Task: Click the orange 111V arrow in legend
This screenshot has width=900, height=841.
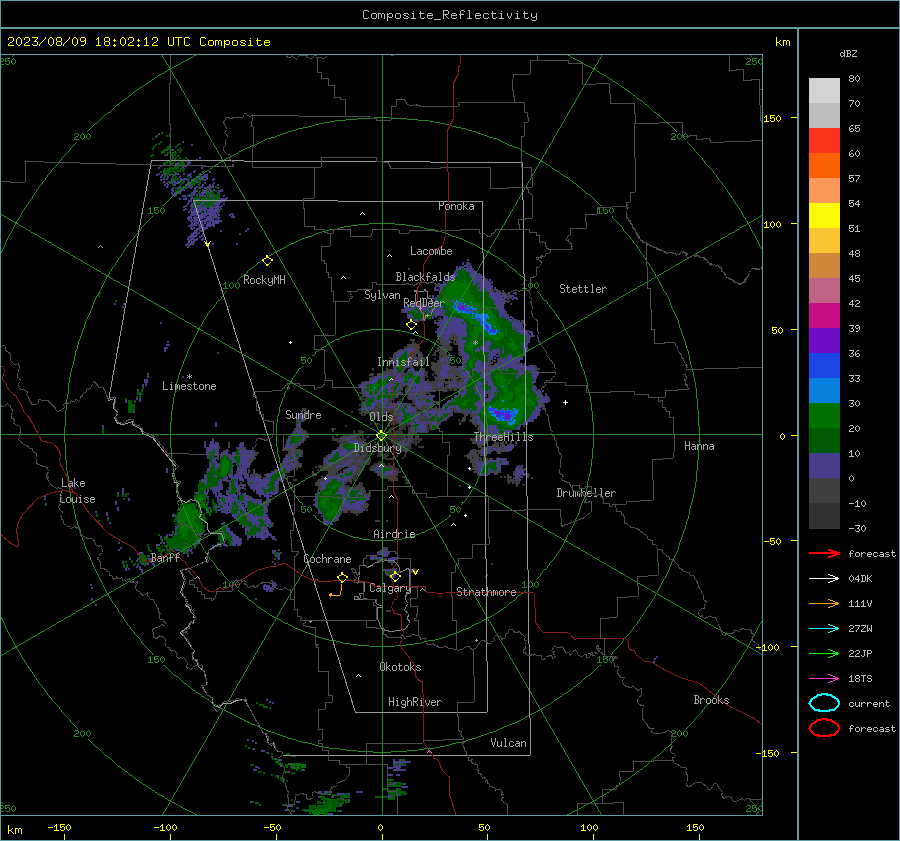Action: pyautogui.click(x=824, y=603)
